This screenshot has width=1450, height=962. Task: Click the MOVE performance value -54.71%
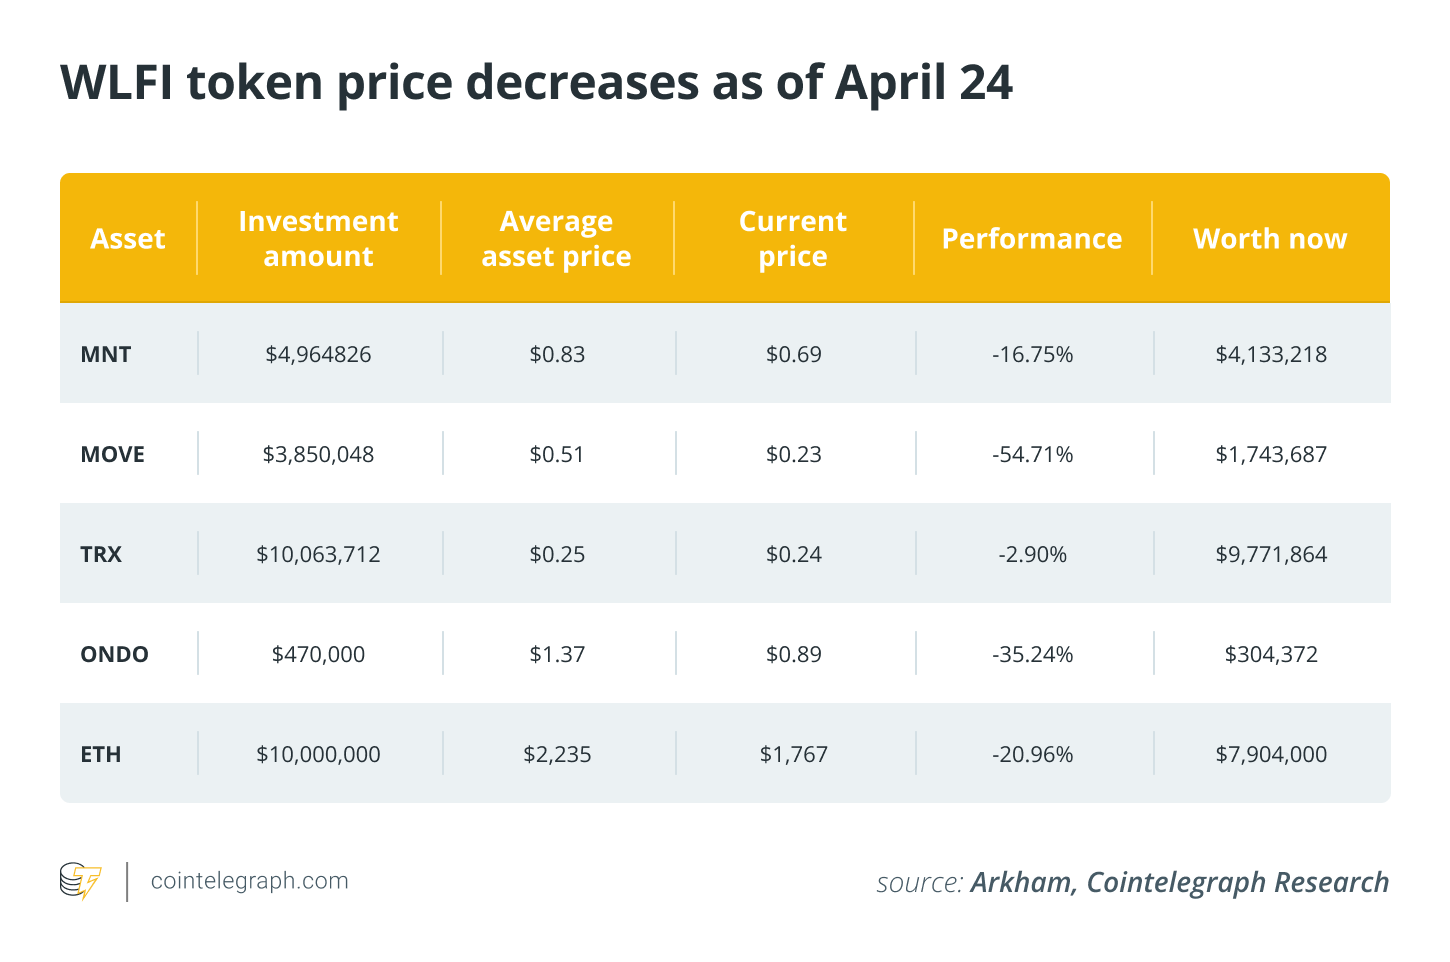tap(1033, 454)
